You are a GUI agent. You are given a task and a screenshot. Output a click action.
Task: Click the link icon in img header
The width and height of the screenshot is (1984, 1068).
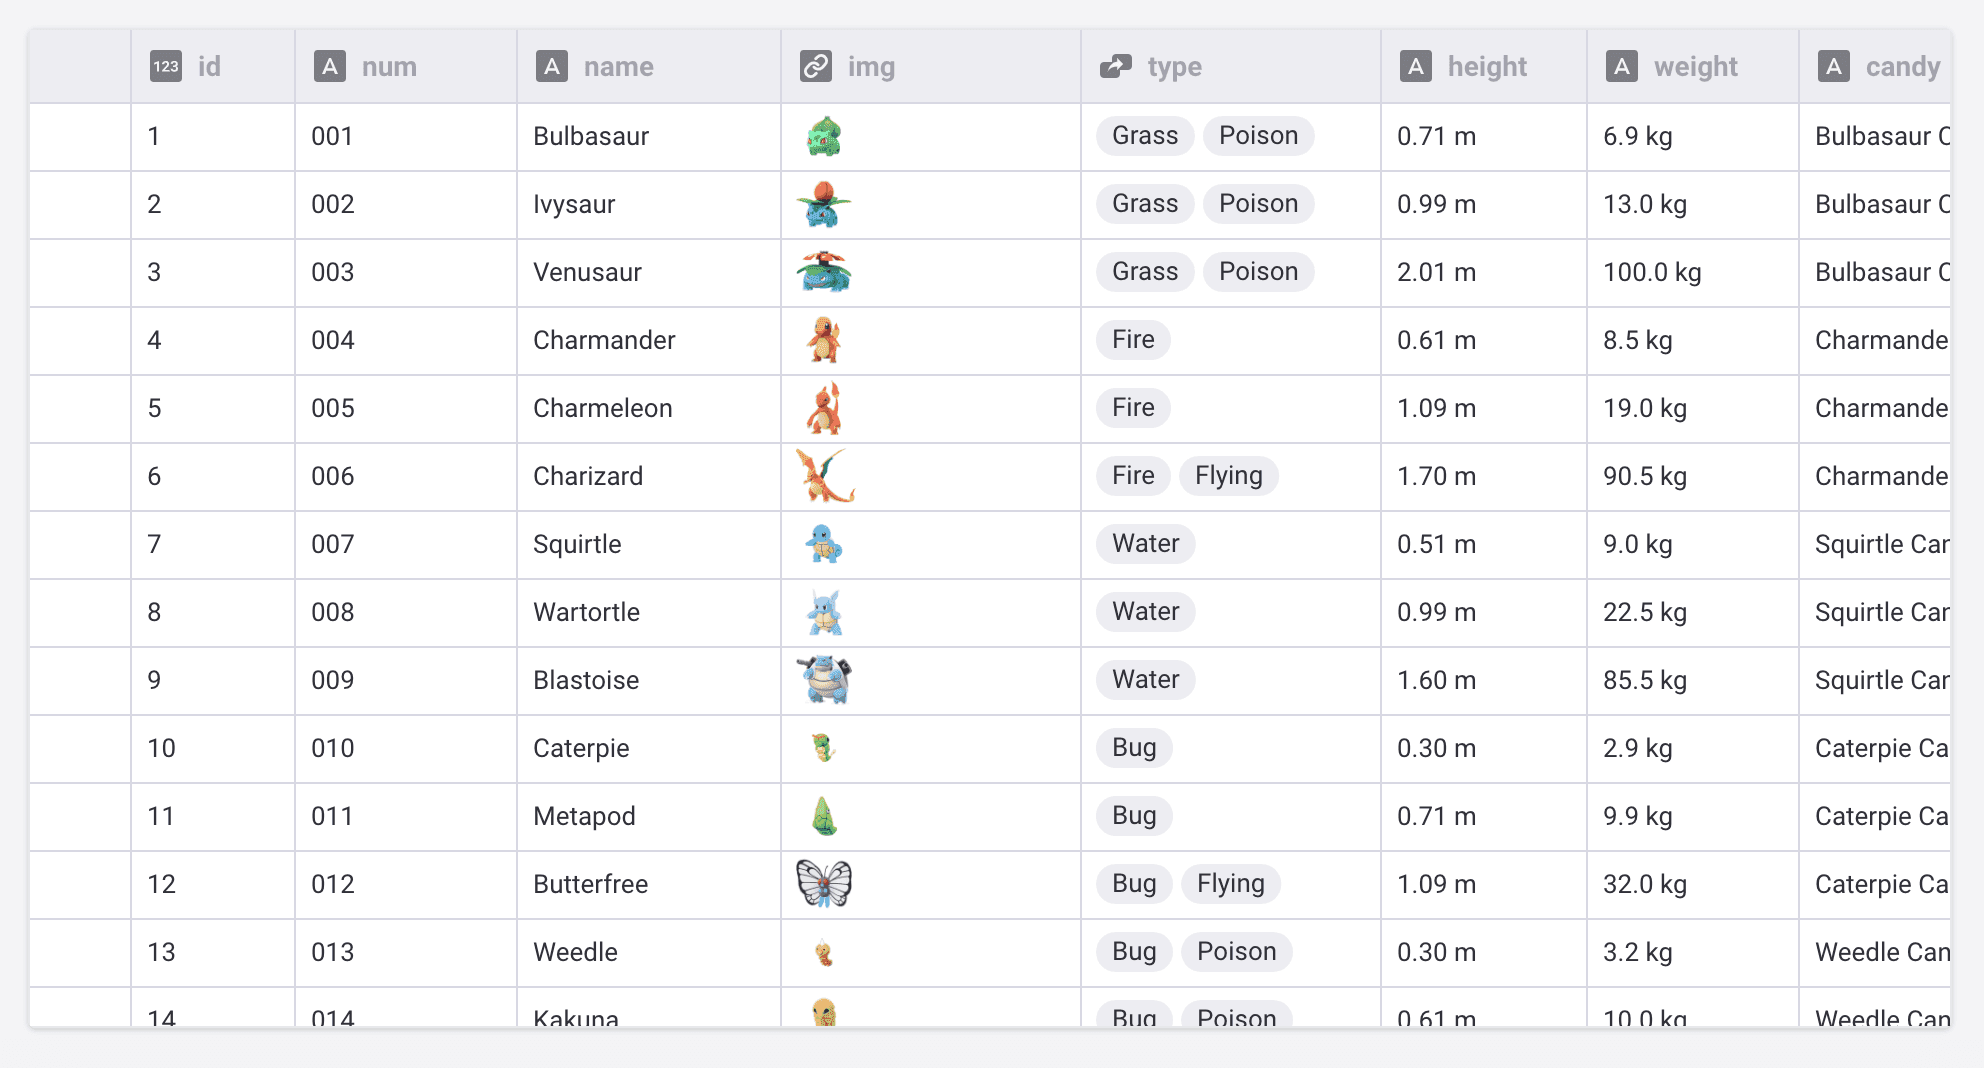coord(816,67)
